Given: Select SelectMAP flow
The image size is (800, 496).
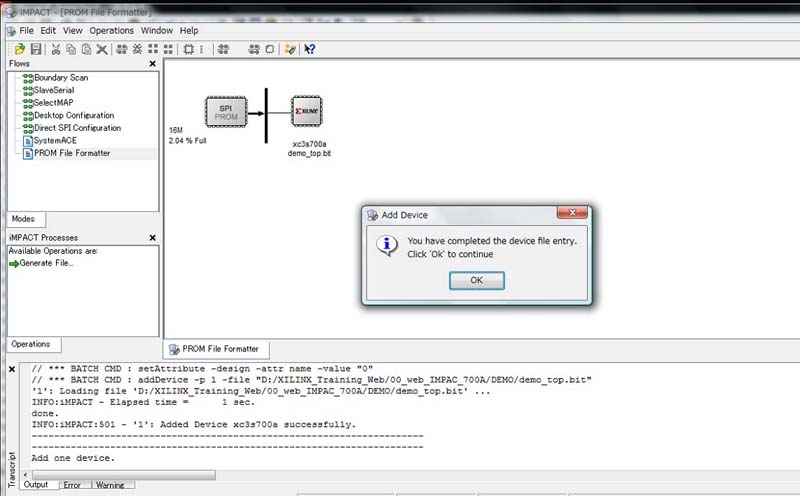Looking at the screenshot, I should (x=53, y=103).
